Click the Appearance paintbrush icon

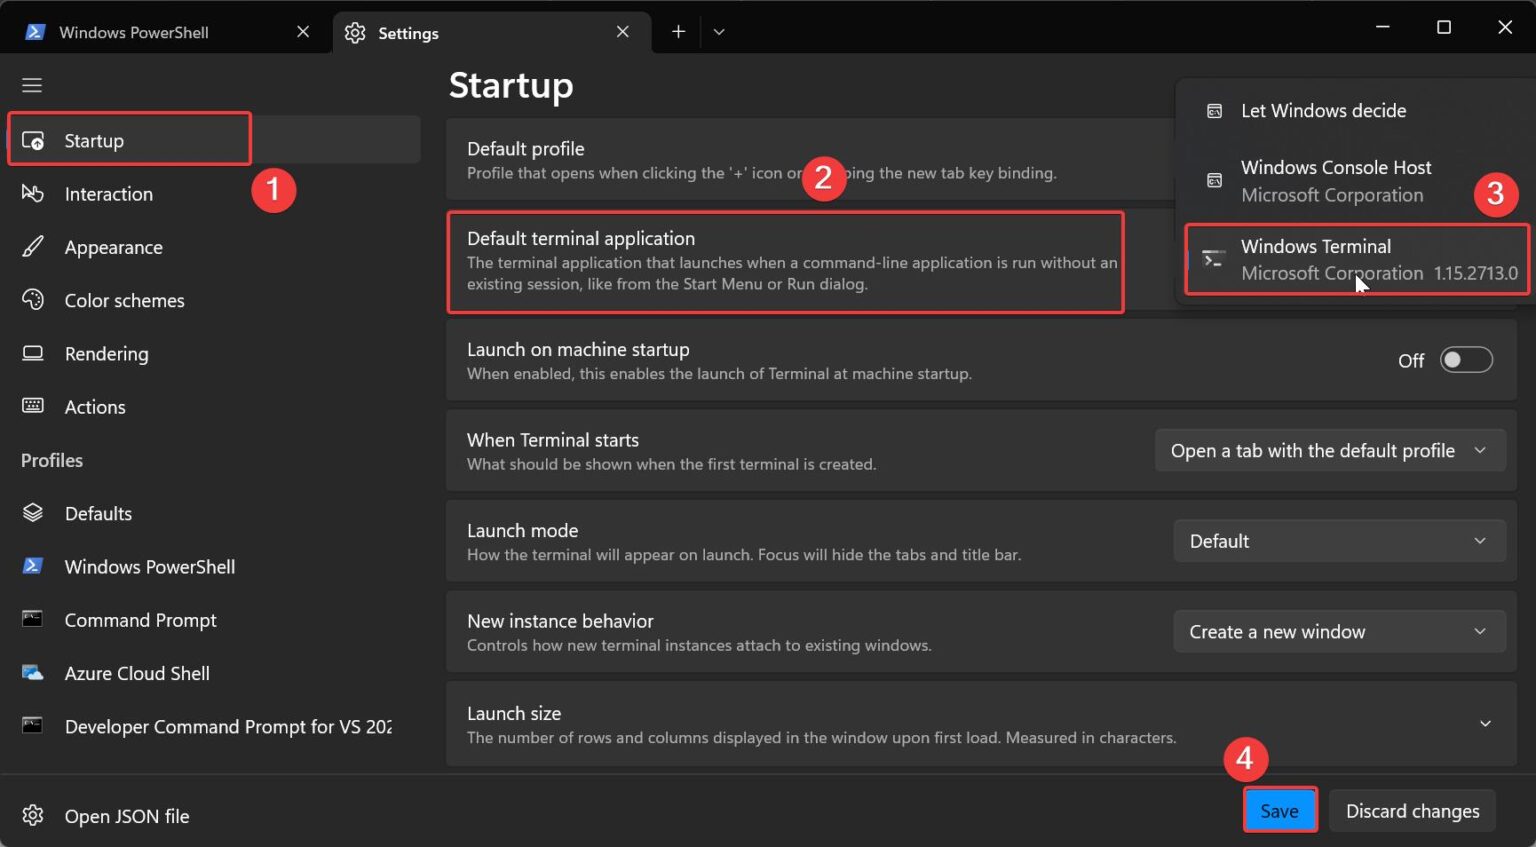click(x=33, y=246)
